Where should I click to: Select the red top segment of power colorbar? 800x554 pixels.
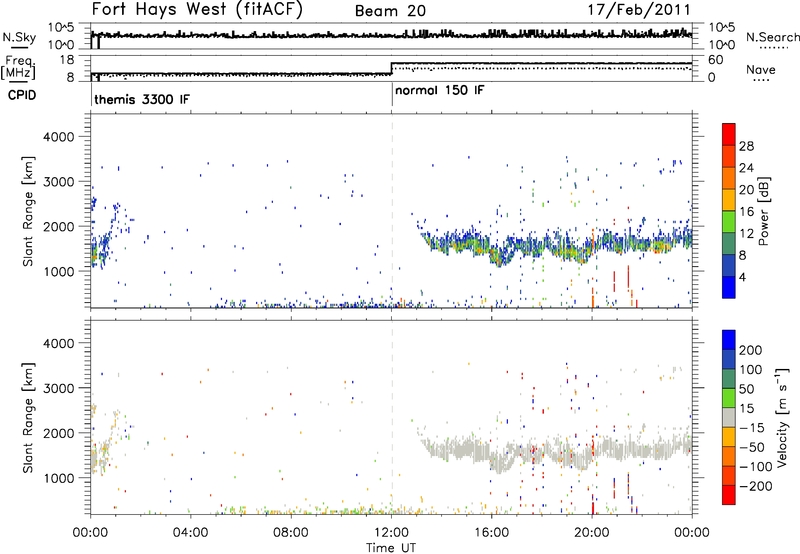[x=729, y=135]
